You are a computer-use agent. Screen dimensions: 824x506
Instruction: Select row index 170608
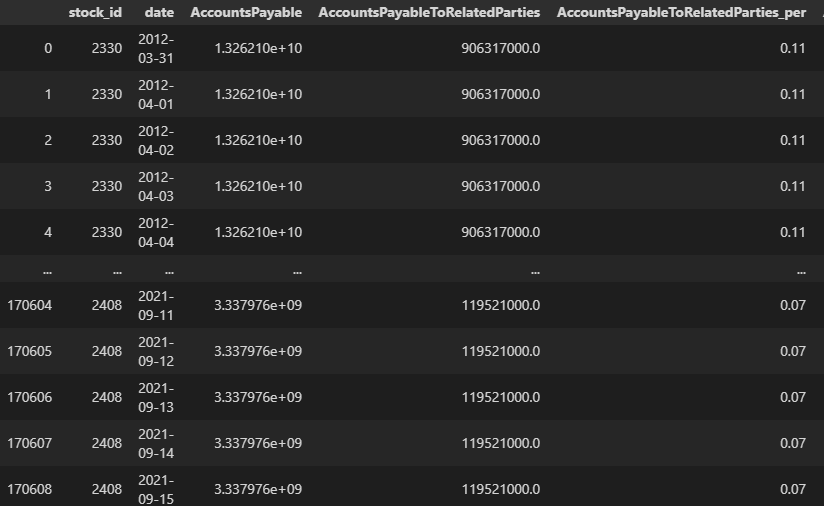(29, 489)
